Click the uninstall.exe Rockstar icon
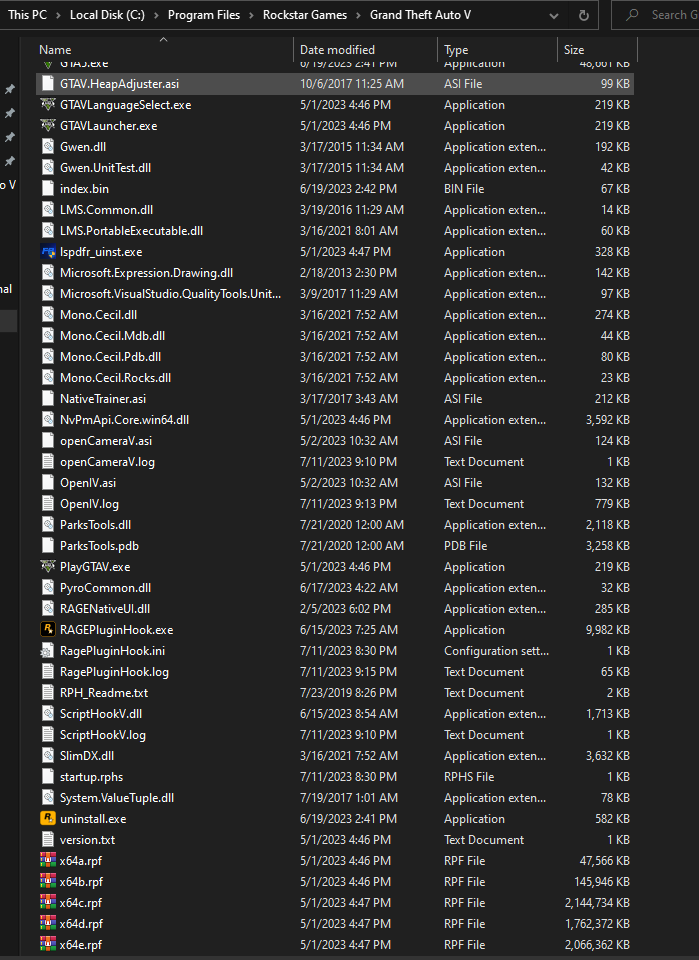The width and height of the screenshot is (699, 960). 48,819
